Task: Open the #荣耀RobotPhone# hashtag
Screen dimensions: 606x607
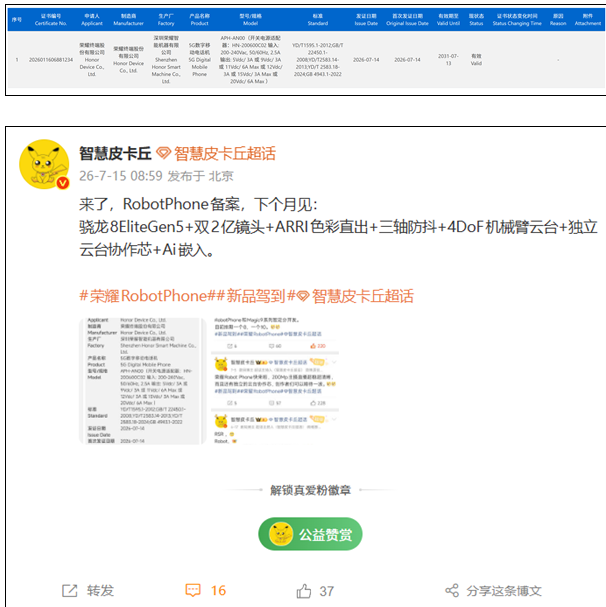Action: point(148,296)
